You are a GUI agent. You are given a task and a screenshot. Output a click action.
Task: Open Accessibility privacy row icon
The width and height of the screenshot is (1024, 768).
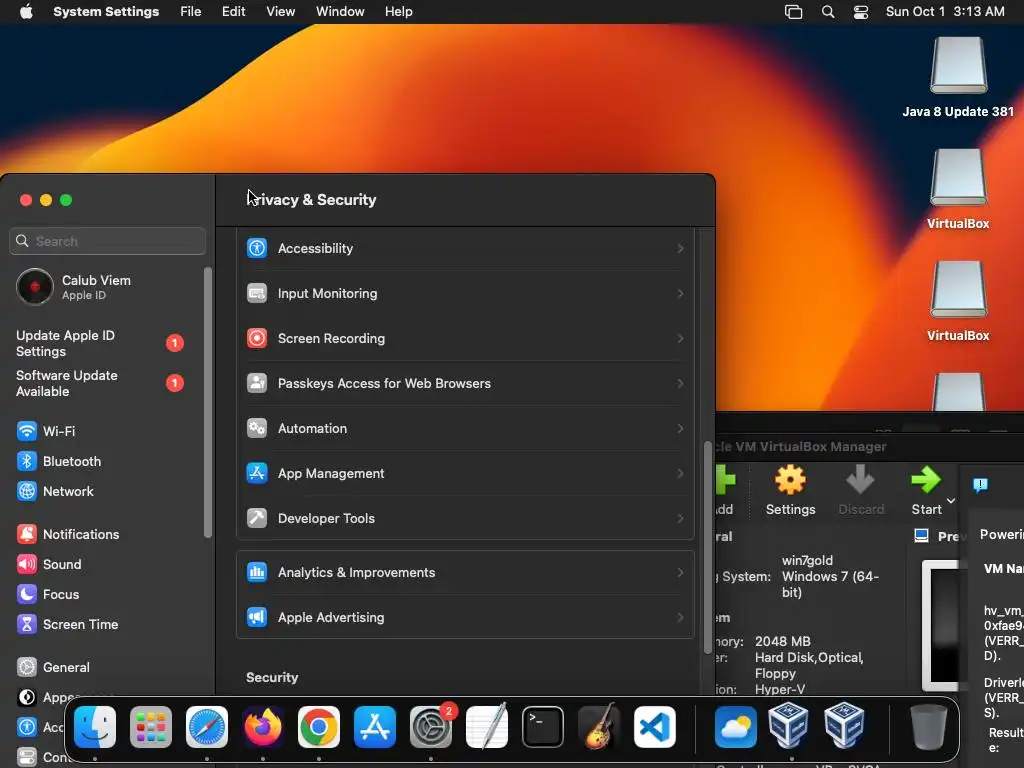[257, 248]
